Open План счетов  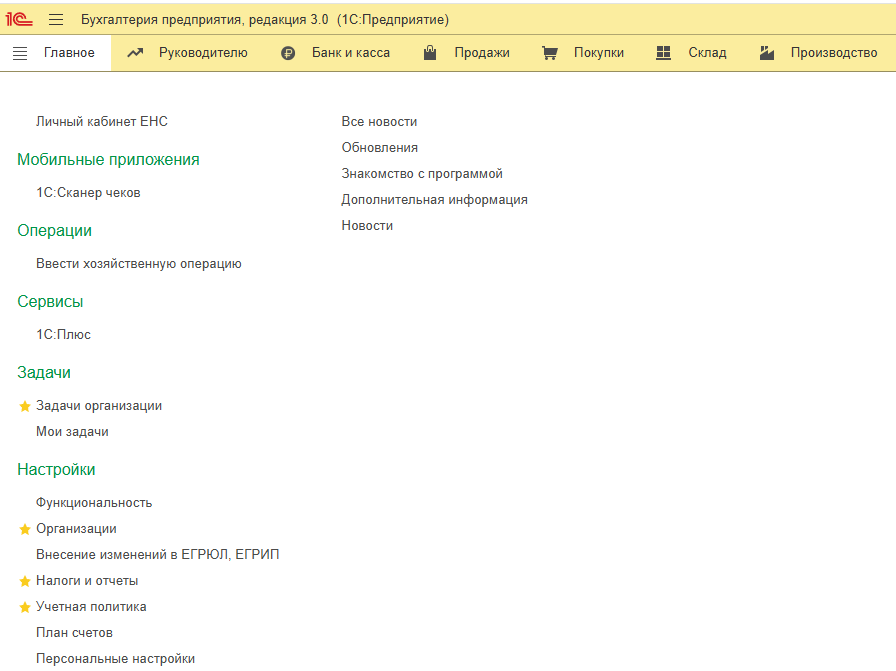click(x=74, y=633)
